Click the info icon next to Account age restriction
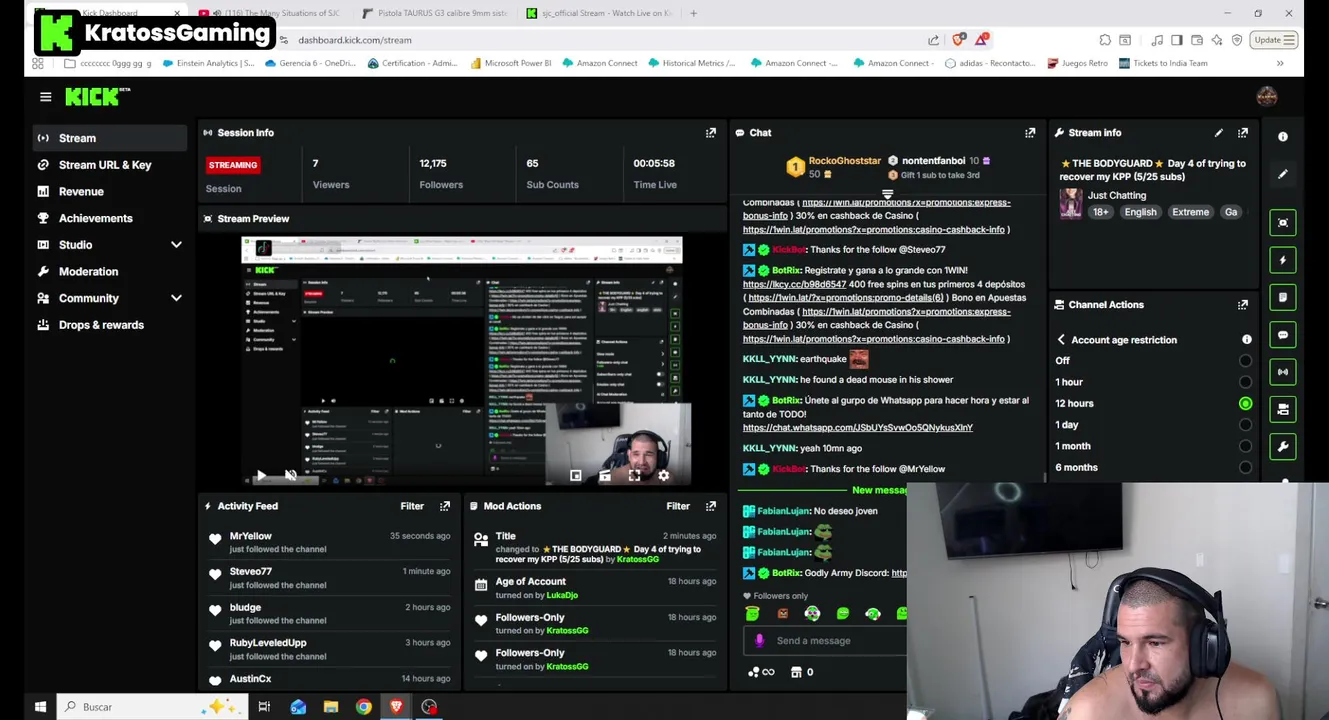The image size is (1329, 720). (x=1246, y=340)
